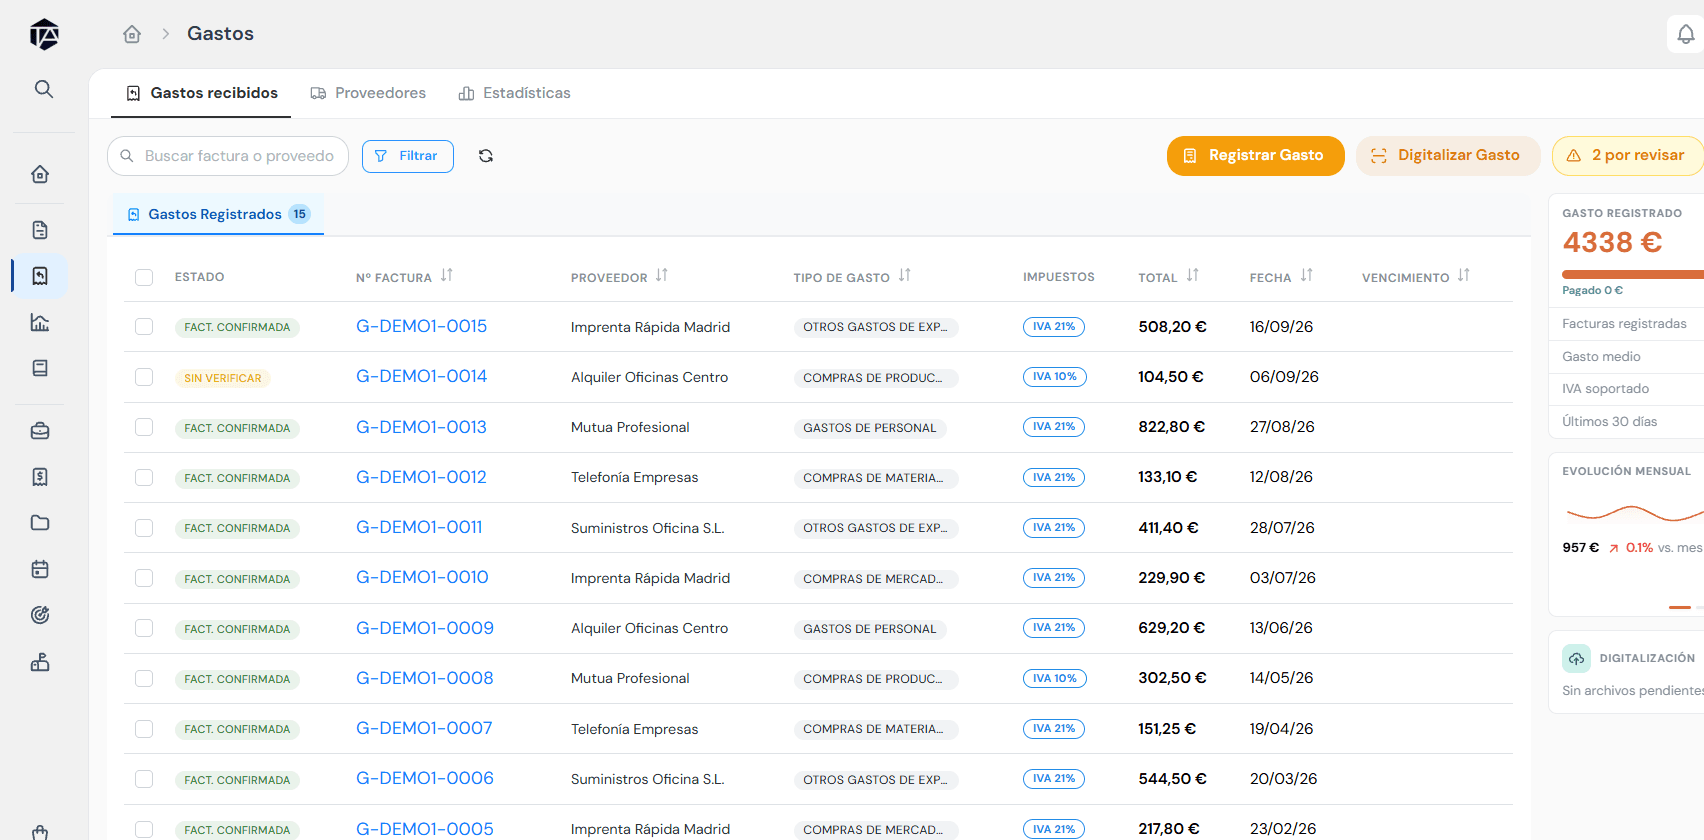This screenshot has width=1704, height=840.
Task: Click the Evolución mensual trend chart
Action: pos(1635,514)
